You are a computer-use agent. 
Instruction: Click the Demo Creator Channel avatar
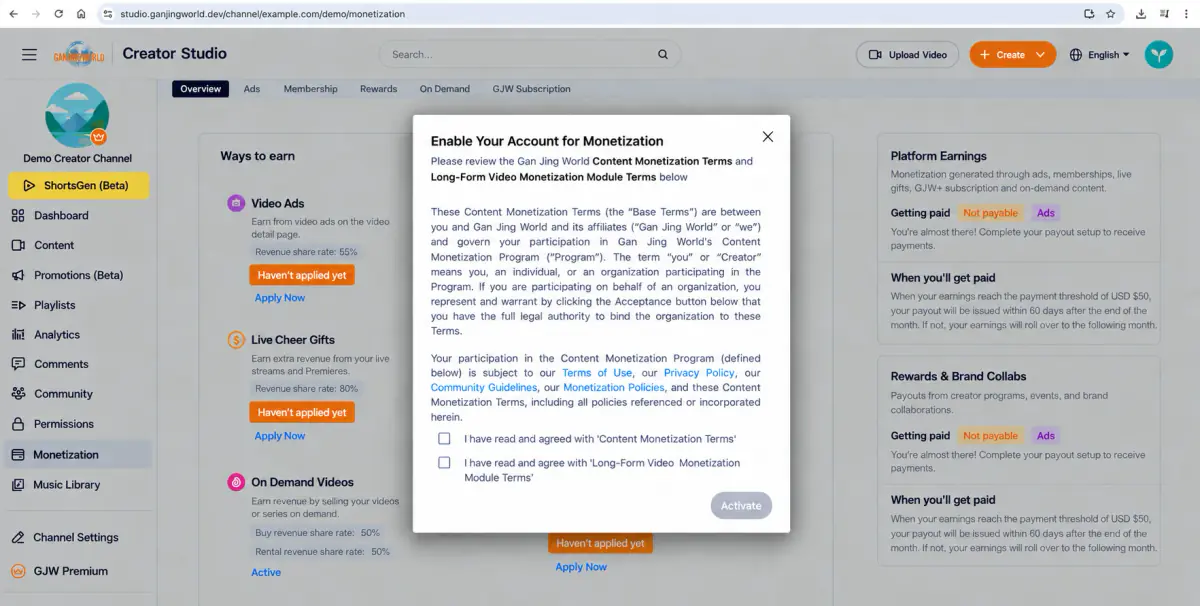point(77,115)
